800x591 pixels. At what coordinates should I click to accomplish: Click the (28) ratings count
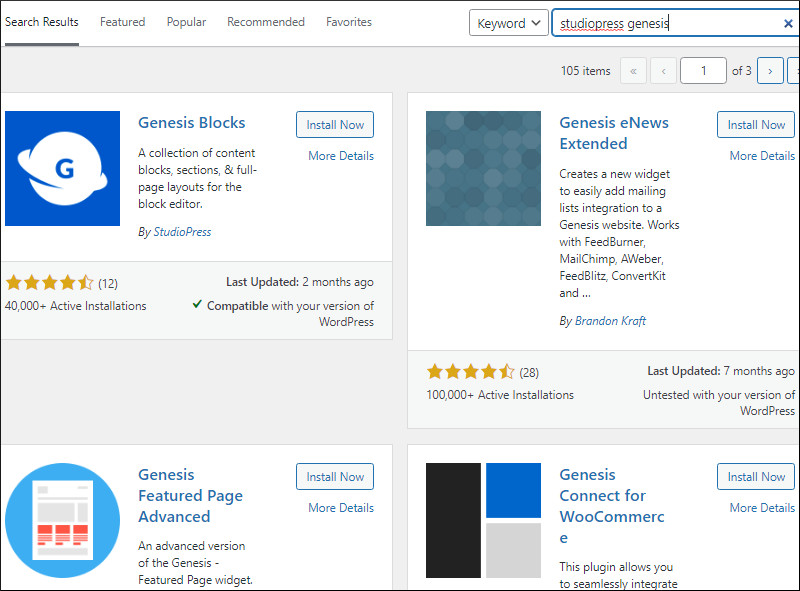point(529,373)
